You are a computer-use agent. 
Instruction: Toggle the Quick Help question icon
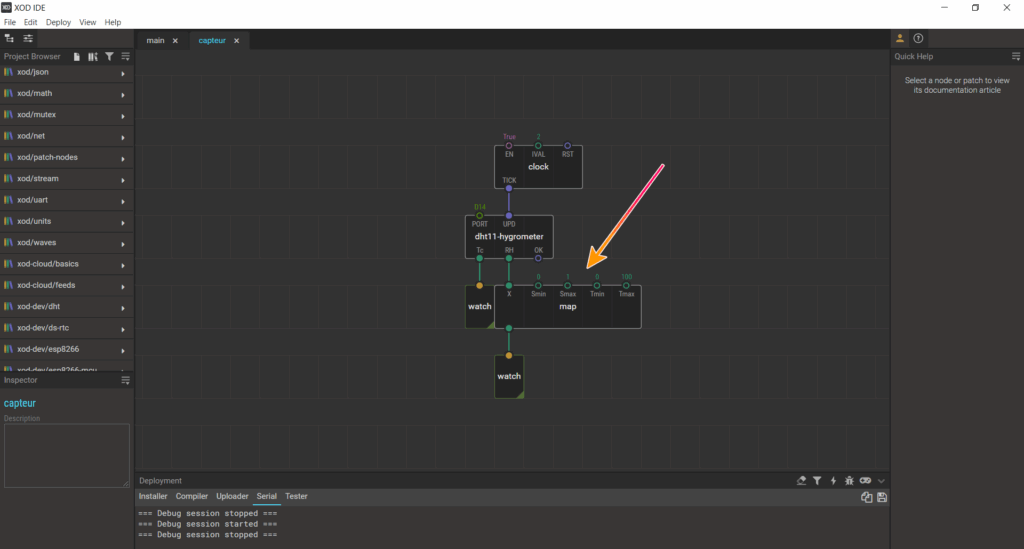(x=918, y=39)
